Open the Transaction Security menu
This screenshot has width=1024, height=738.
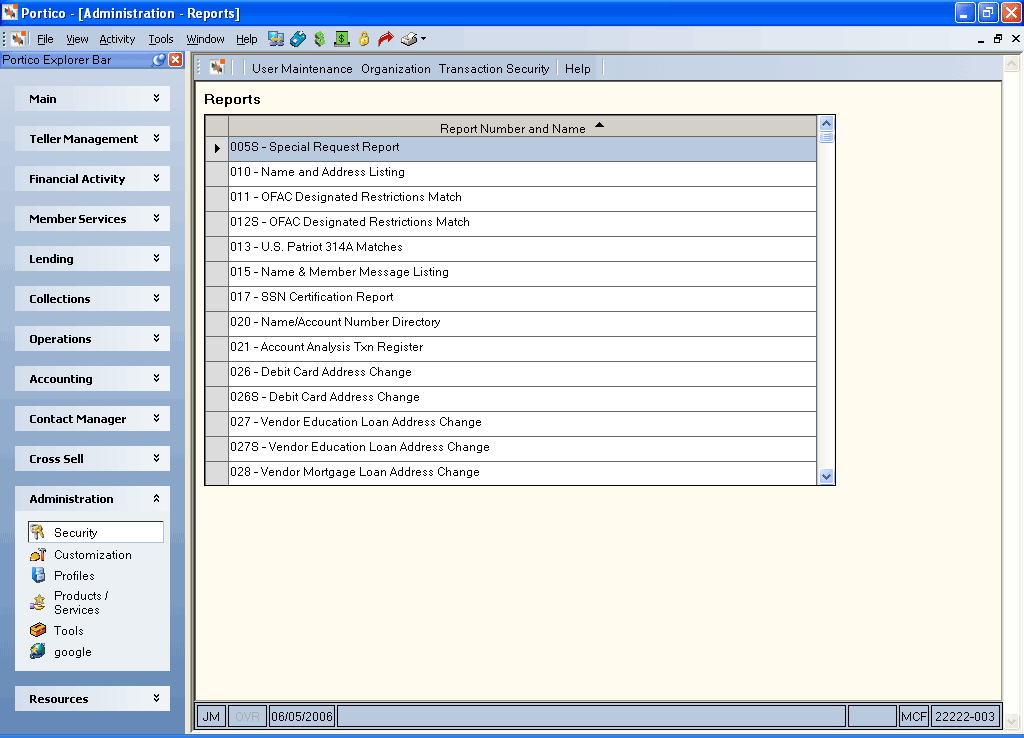[x=494, y=69]
